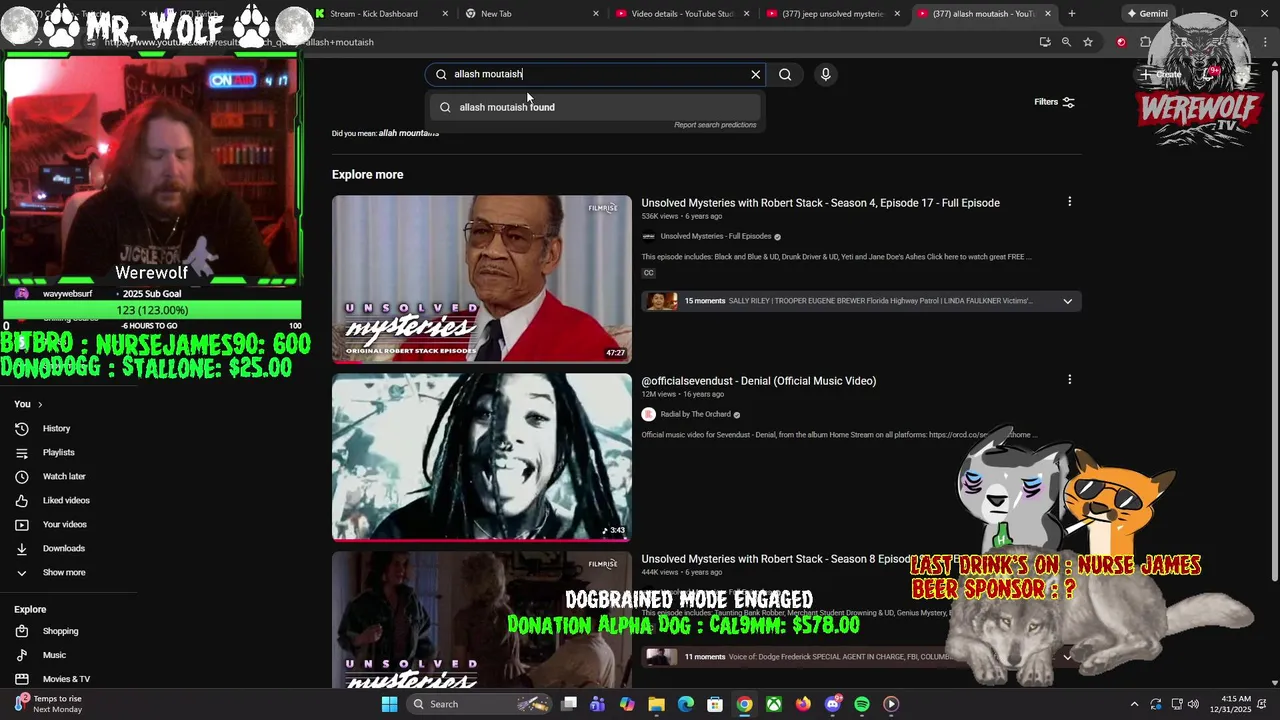Start voice search with the microphone icon
The width and height of the screenshot is (1280, 720).
point(825,74)
